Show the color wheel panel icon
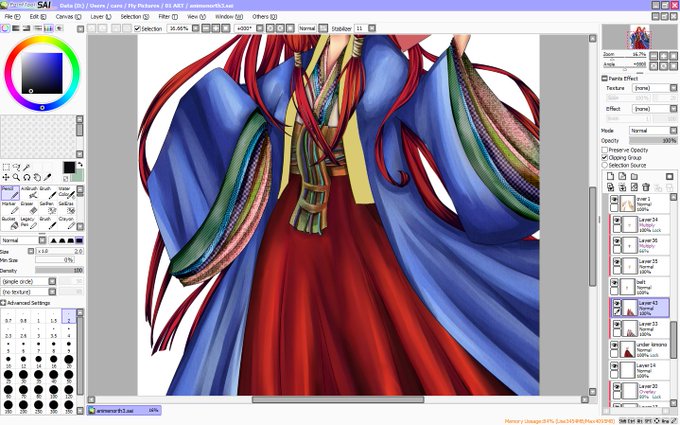Viewport: 680px width, 425px height. click(5, 28)
